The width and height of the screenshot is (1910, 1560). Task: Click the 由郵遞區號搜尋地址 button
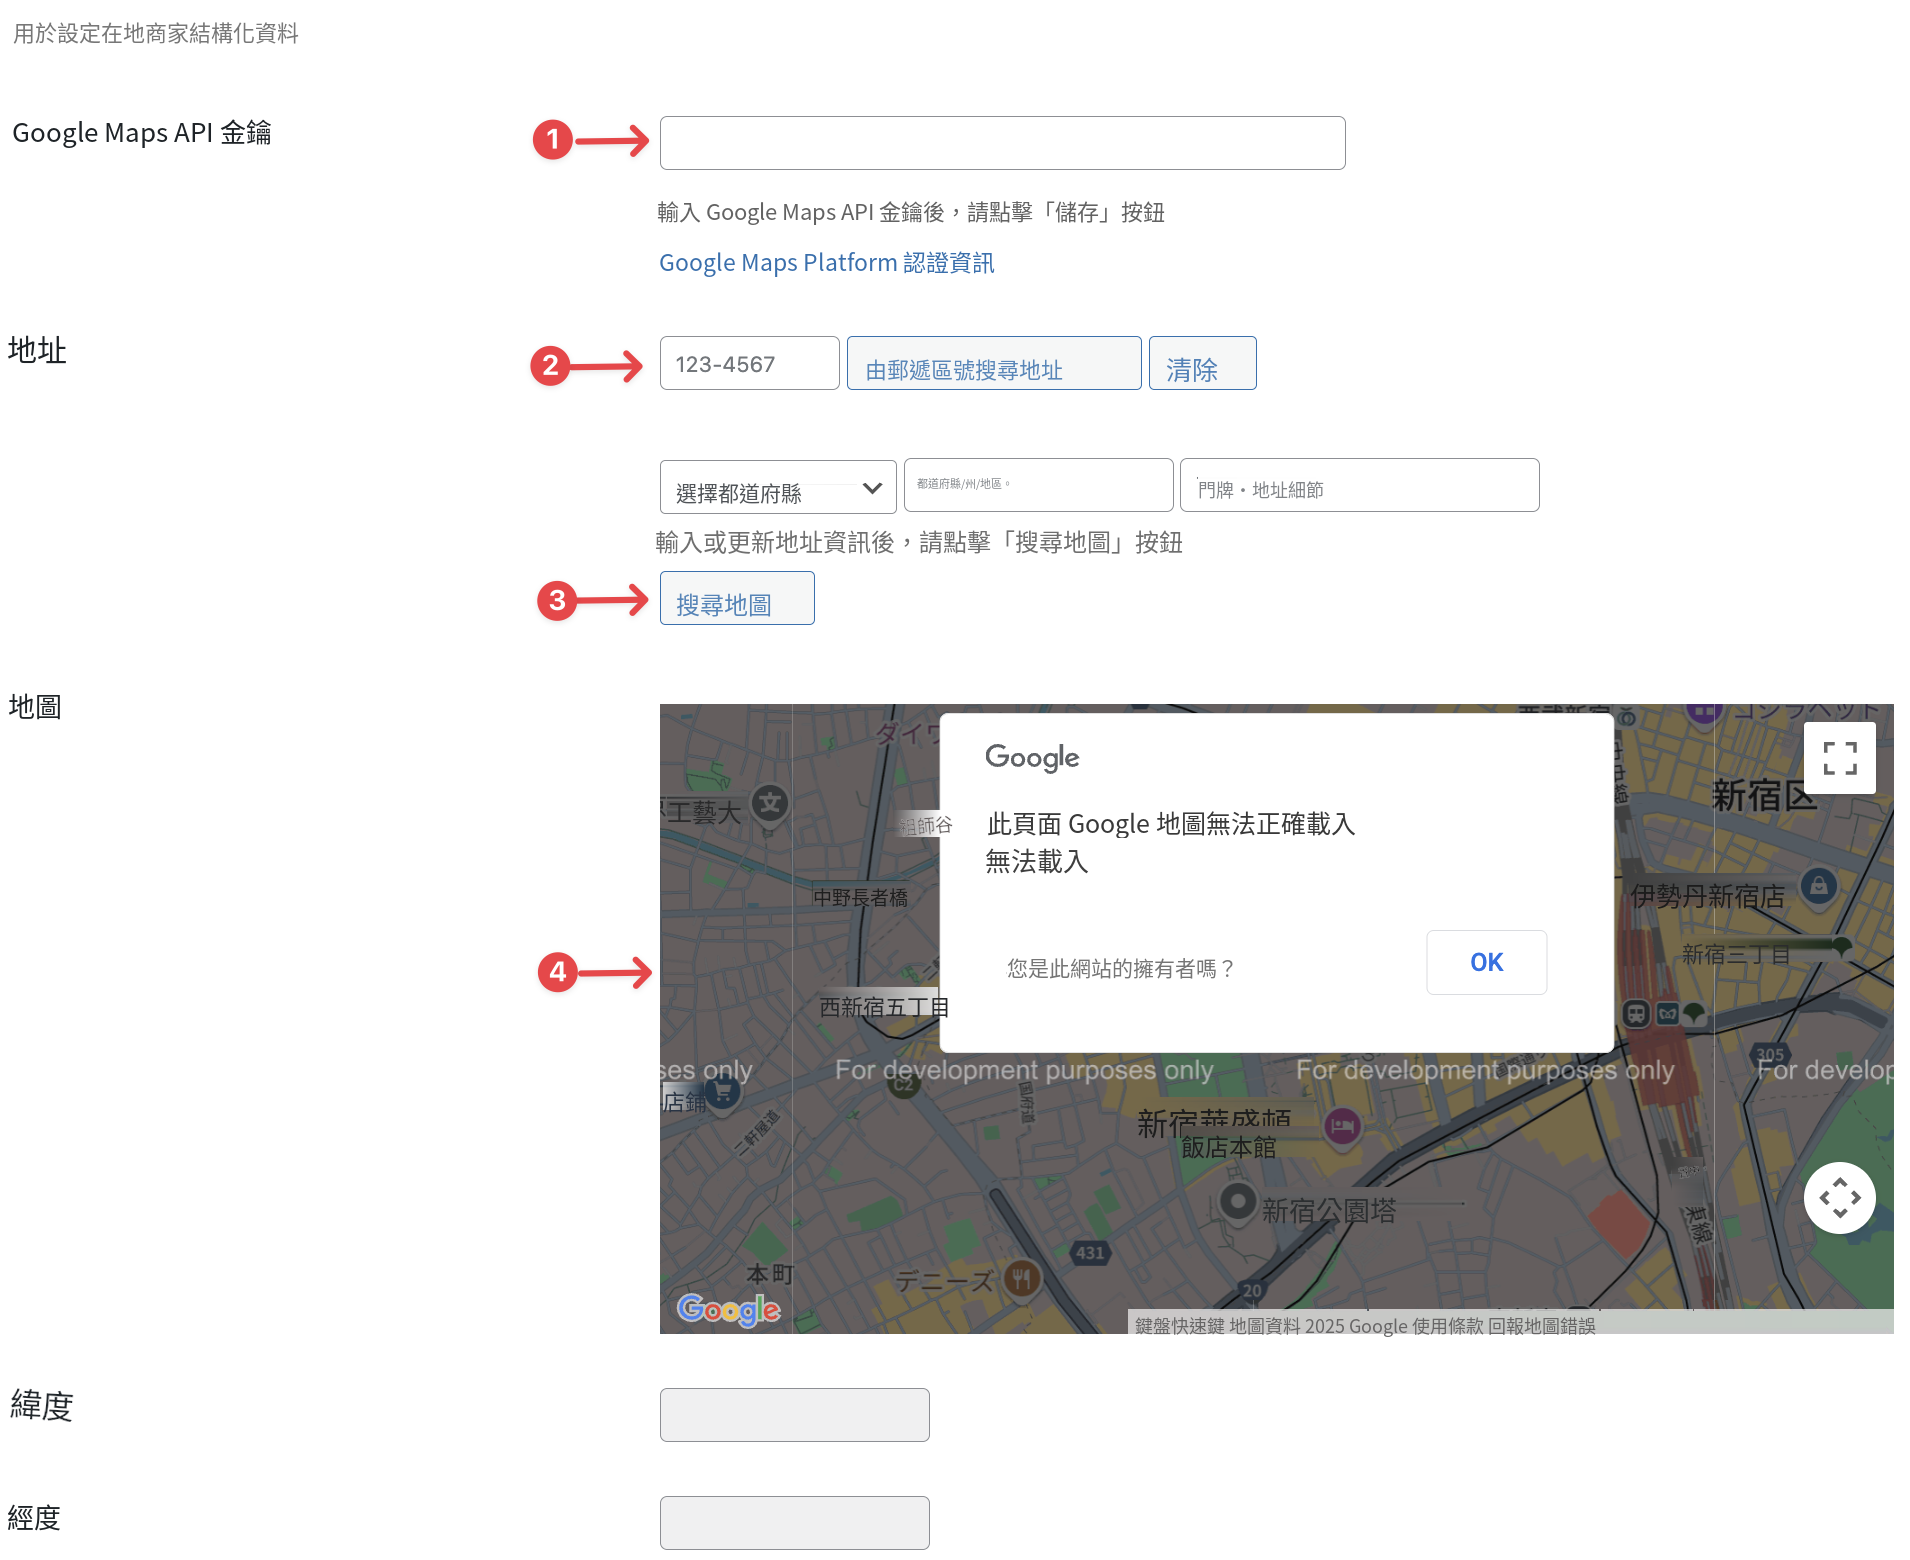coord(994,363)
